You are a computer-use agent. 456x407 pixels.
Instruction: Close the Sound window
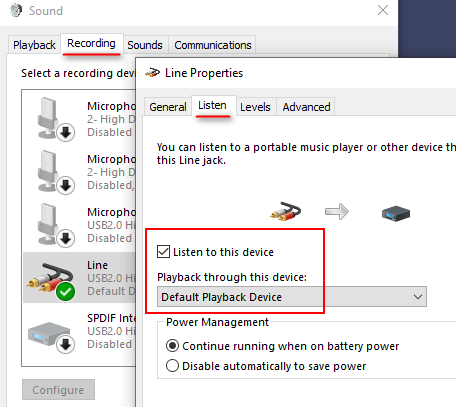pos(383,10)
